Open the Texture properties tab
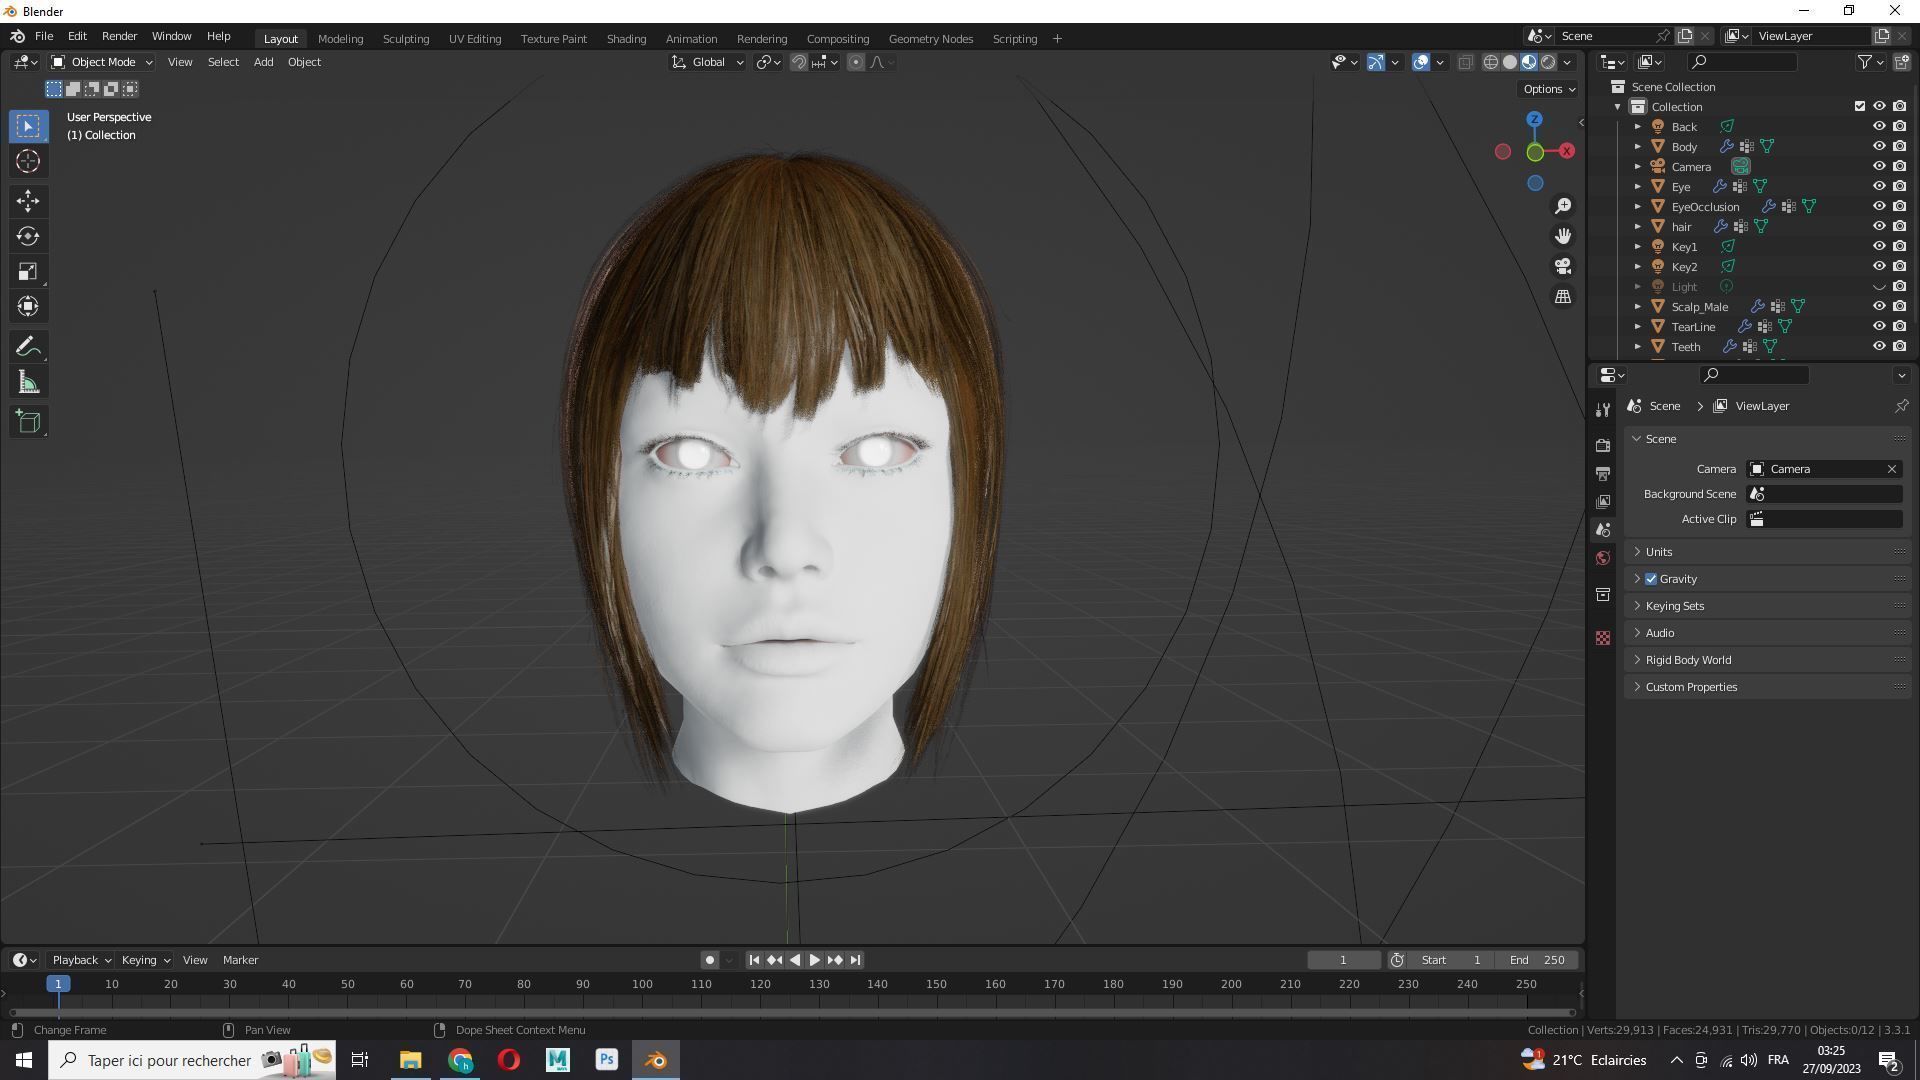 [1603, 638]
